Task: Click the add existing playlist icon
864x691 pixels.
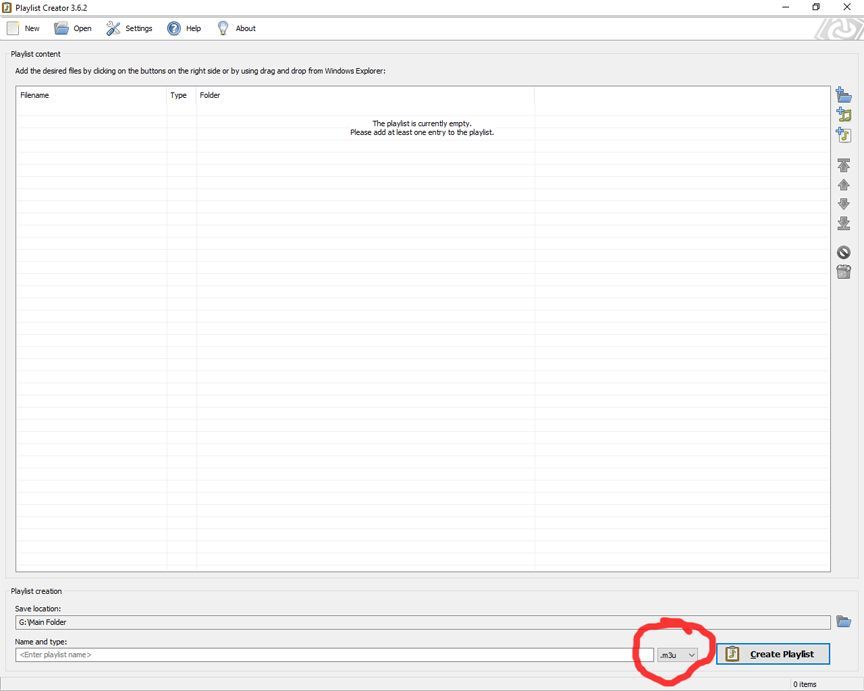Action: coord(843,135)
